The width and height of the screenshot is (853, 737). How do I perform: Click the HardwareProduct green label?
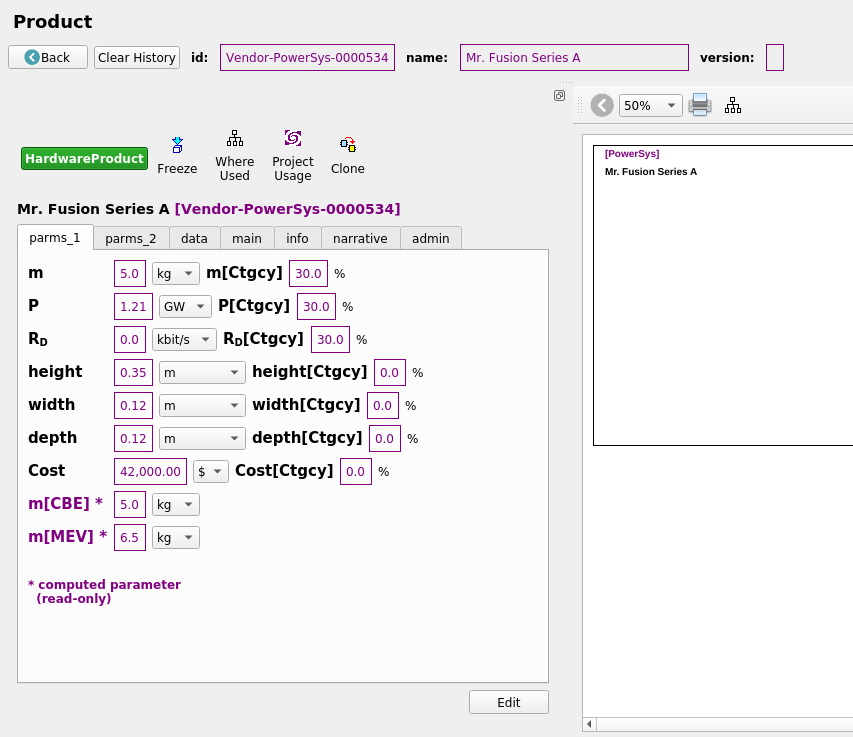click(84, 158)
